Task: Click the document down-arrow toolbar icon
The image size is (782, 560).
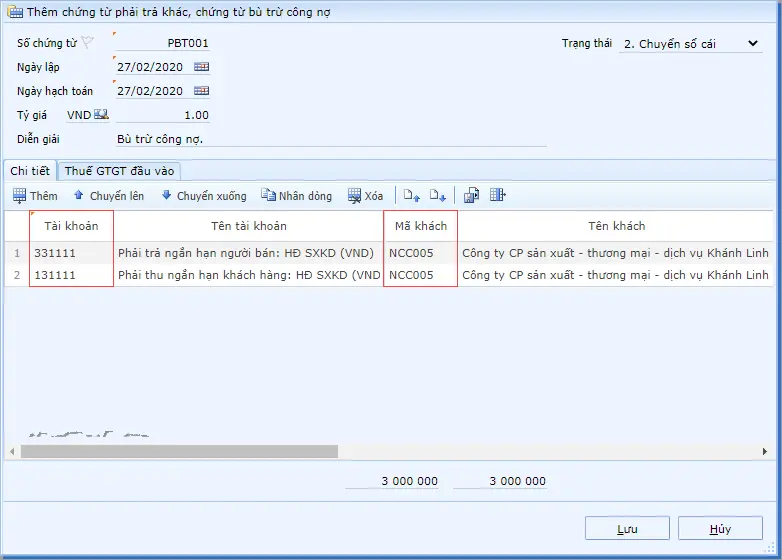Action: 437,195
